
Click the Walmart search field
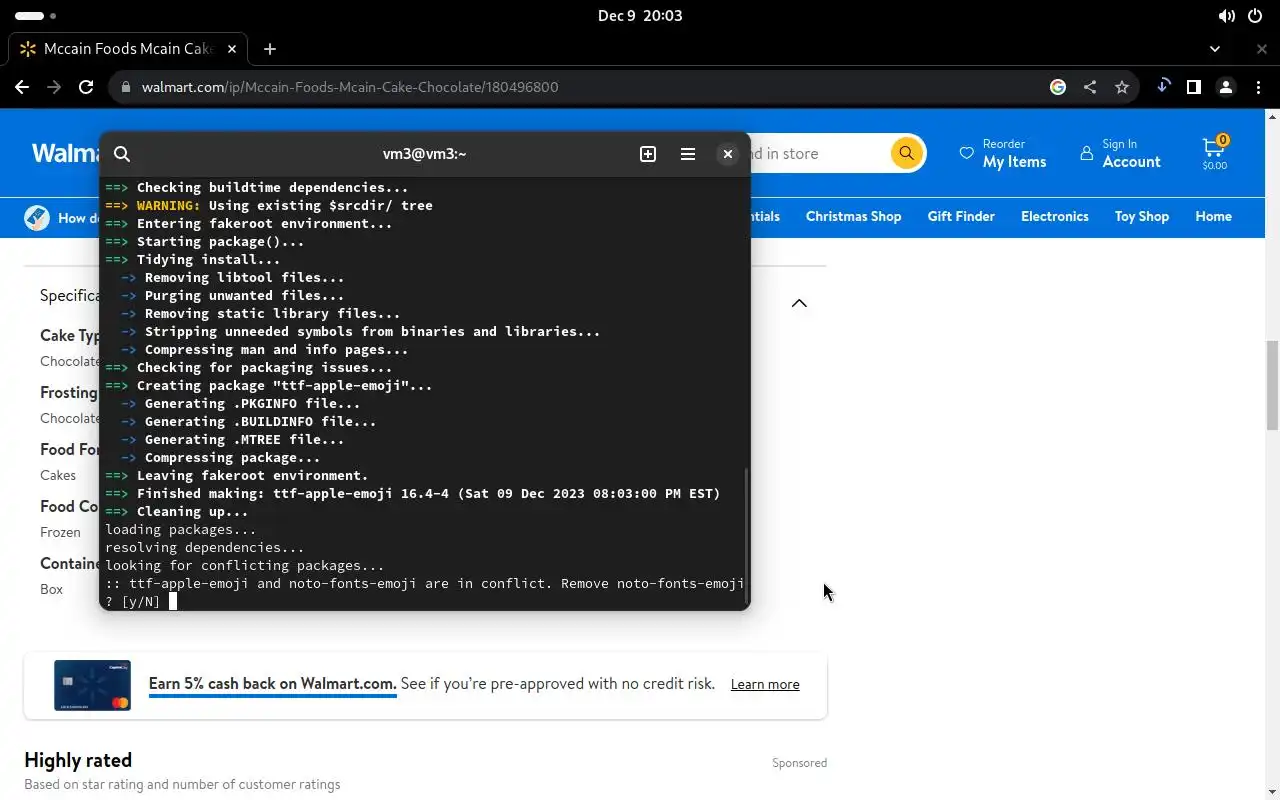pos(818,153)
